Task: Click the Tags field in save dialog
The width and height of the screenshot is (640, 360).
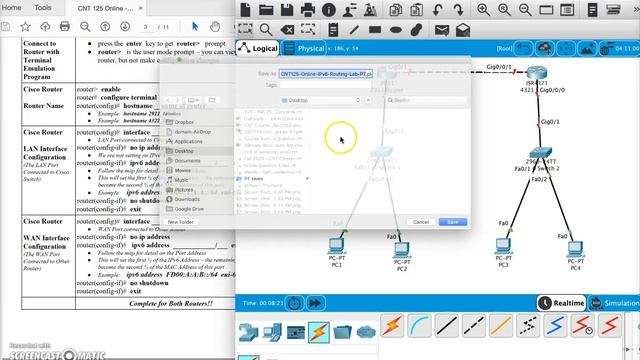Action: tap(326, 85)
